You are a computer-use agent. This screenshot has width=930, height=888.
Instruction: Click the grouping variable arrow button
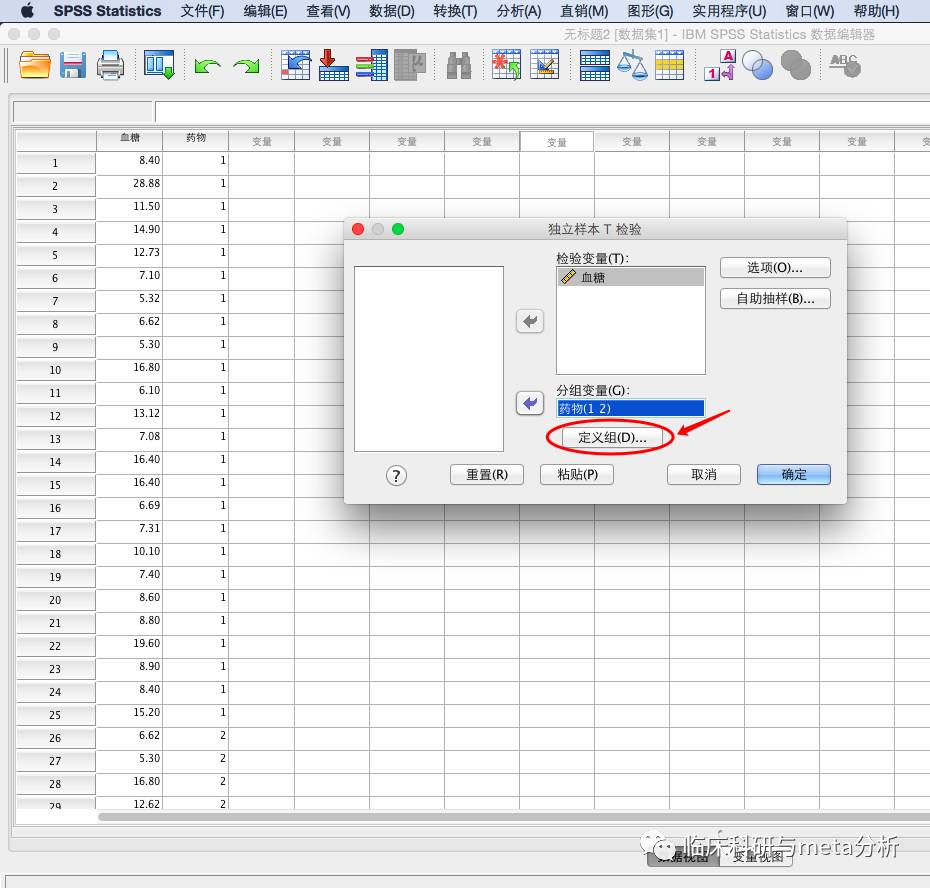tap(530, 403)
